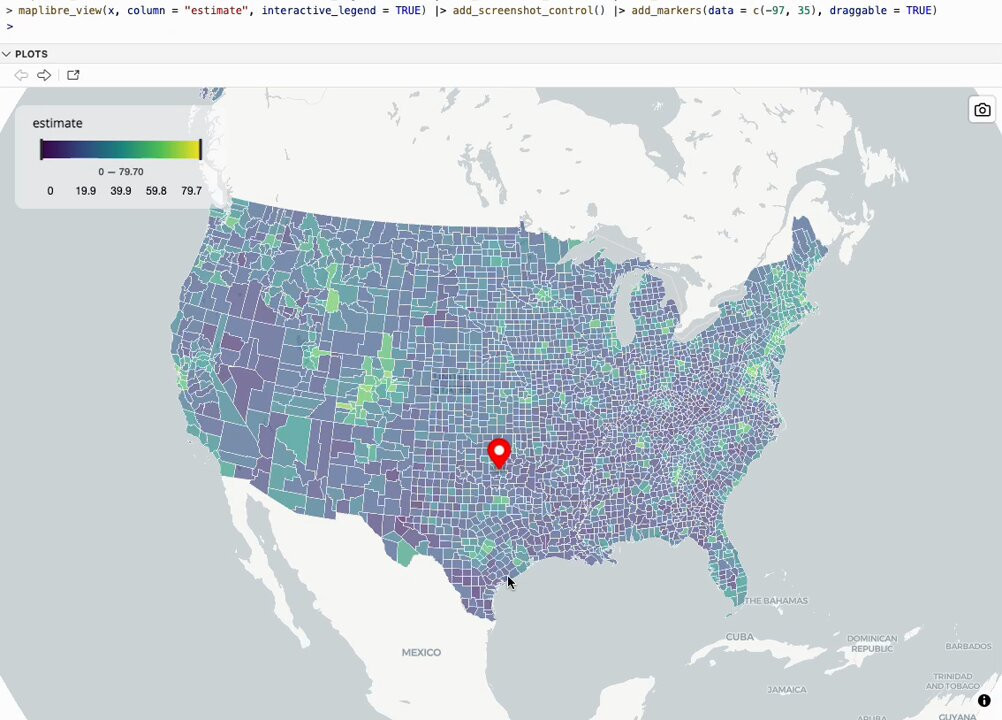The width and height of the screenshot is (1002, 720).
Task: Click the red map marker pin
Action: point(499,453)
